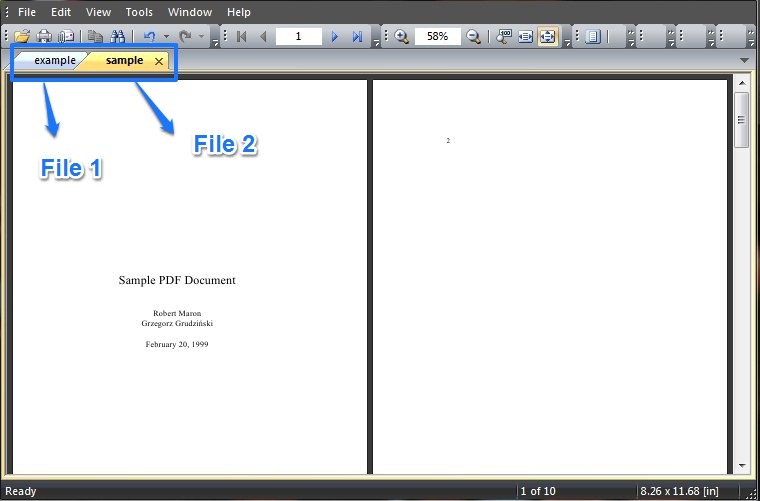The width and height of the screenshot is (760, 501).
Task: Open the View menu
Action: (98, 12)
